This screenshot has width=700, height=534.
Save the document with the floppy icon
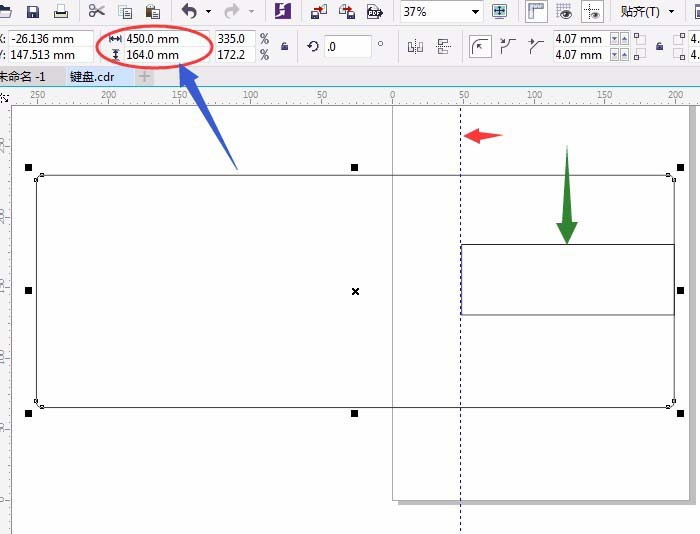click(x=33, y=12)
